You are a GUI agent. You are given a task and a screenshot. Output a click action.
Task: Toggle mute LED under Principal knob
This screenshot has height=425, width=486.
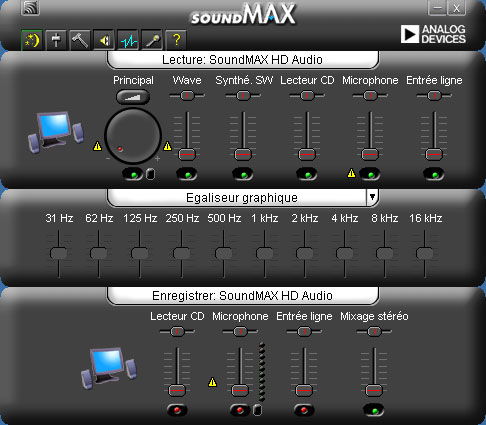tap(133, 174)
